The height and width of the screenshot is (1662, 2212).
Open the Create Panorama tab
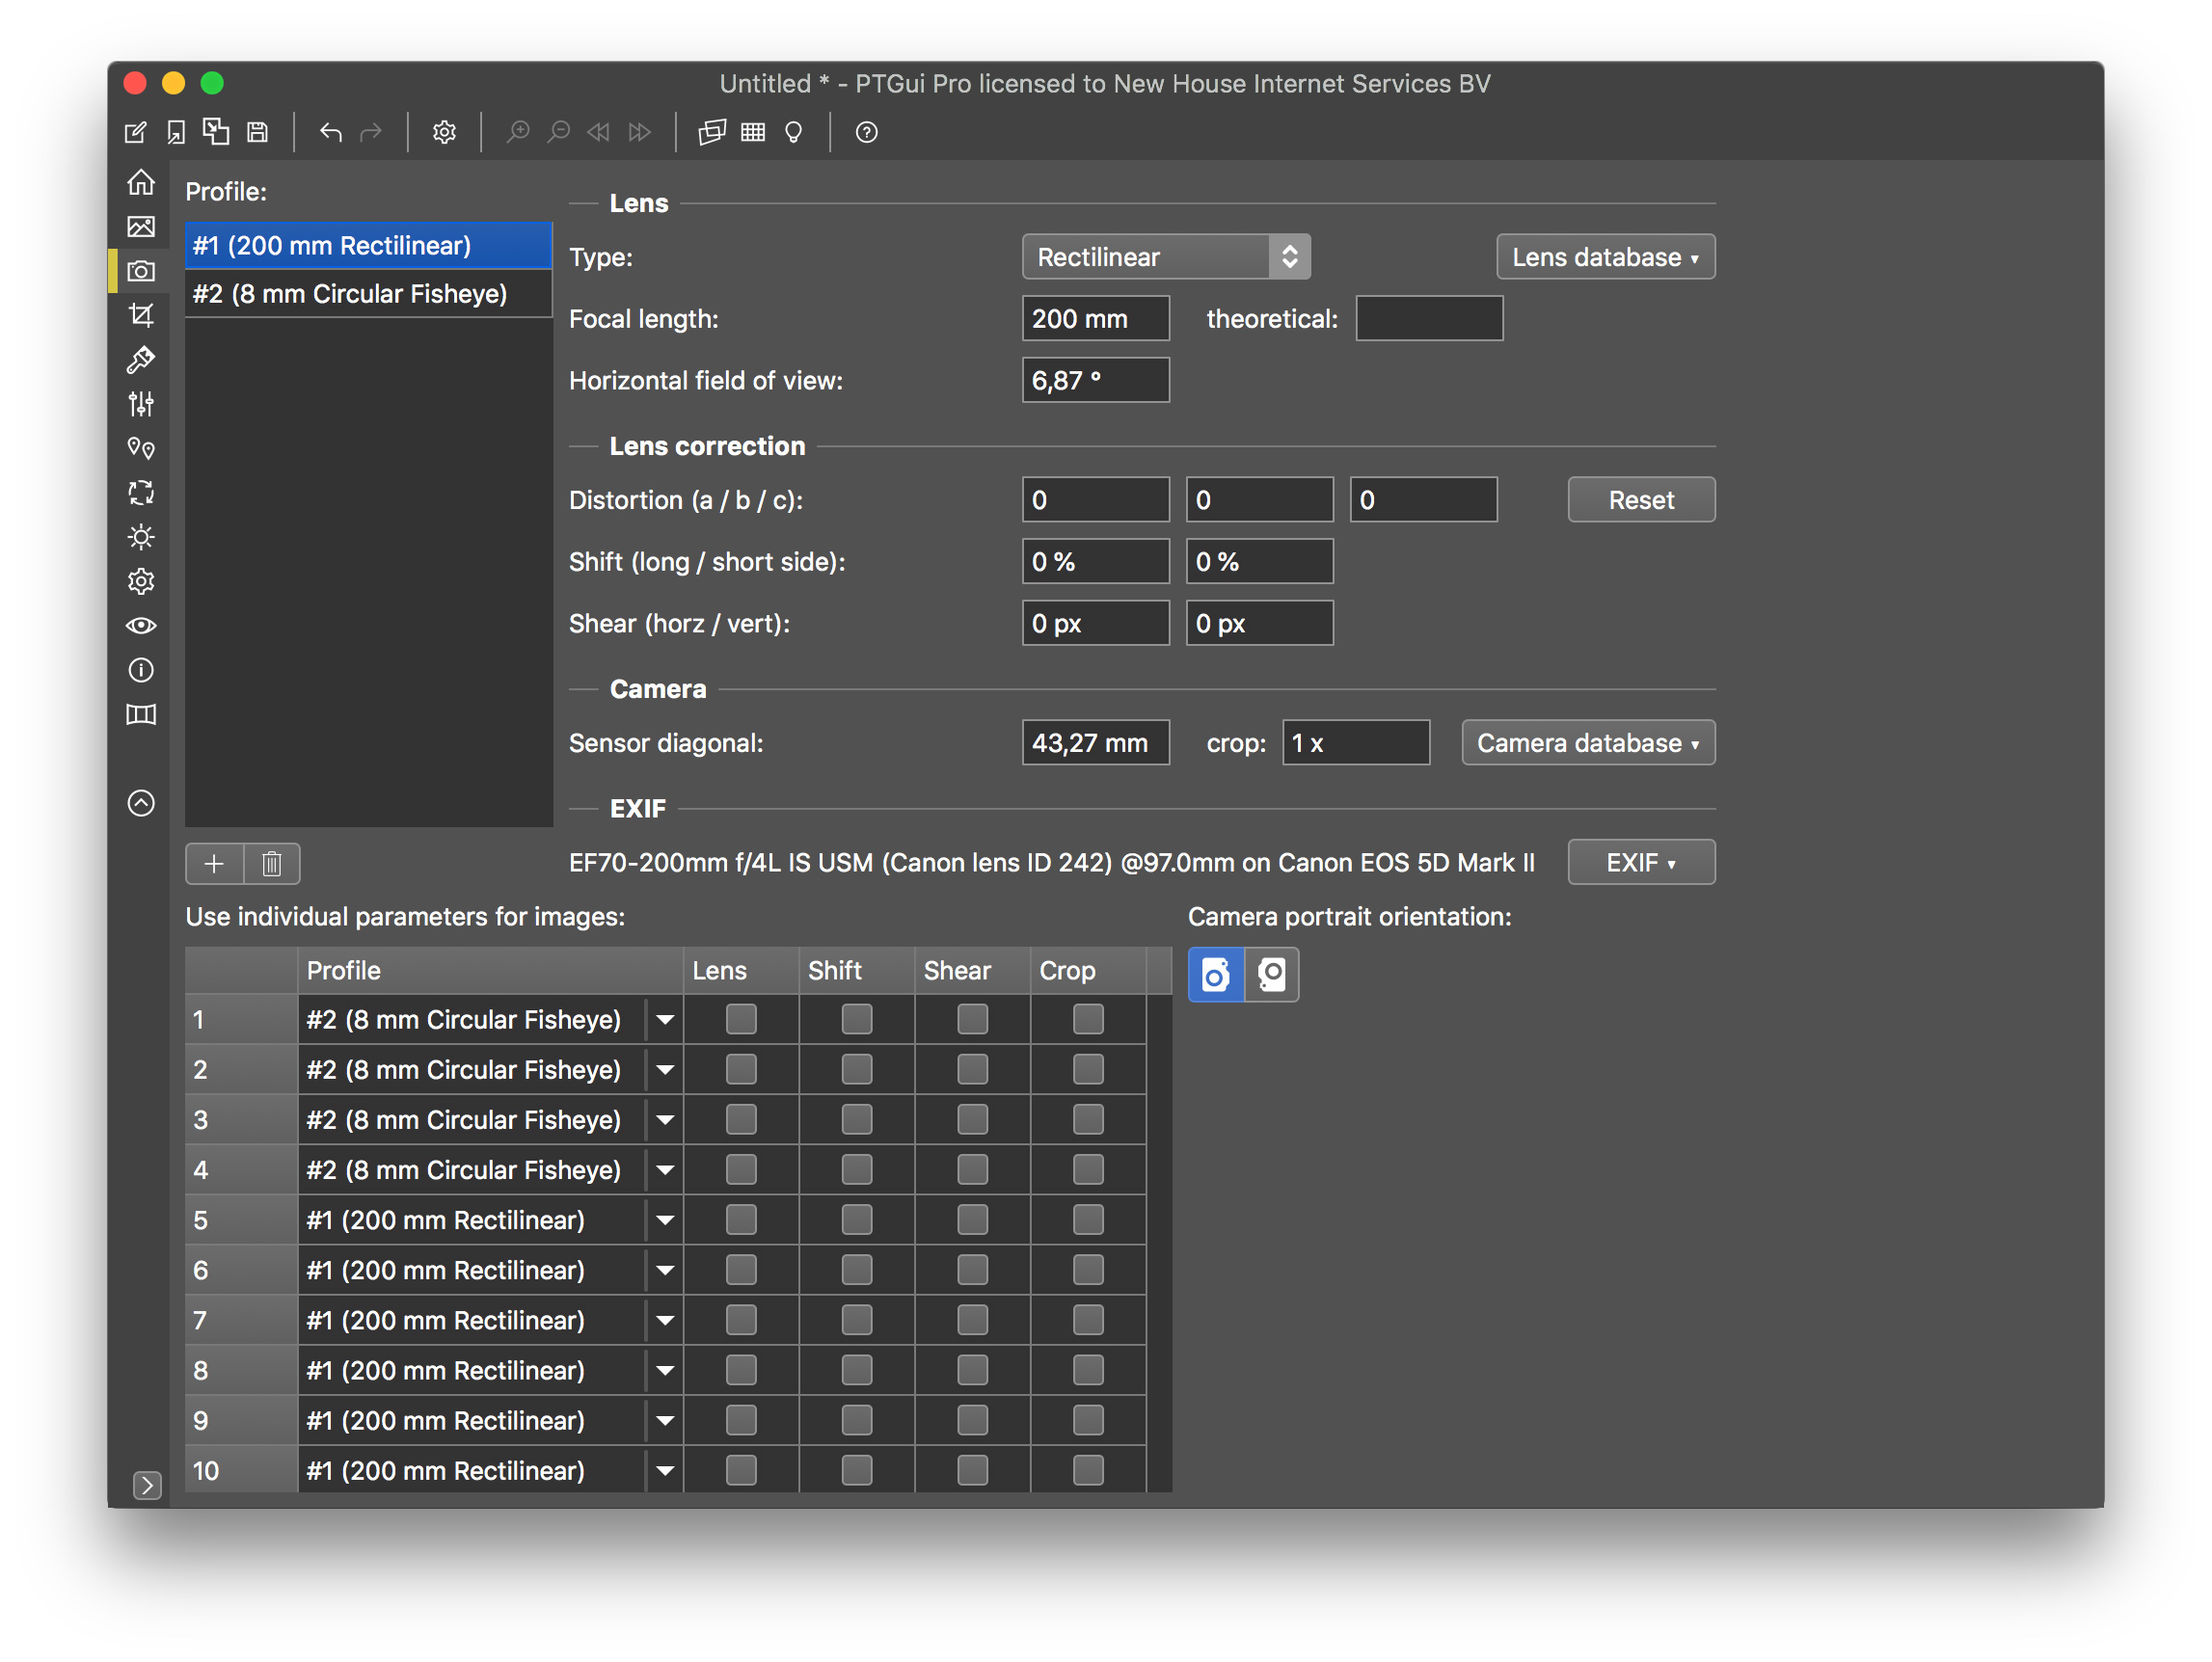click(x=141, y=714)
